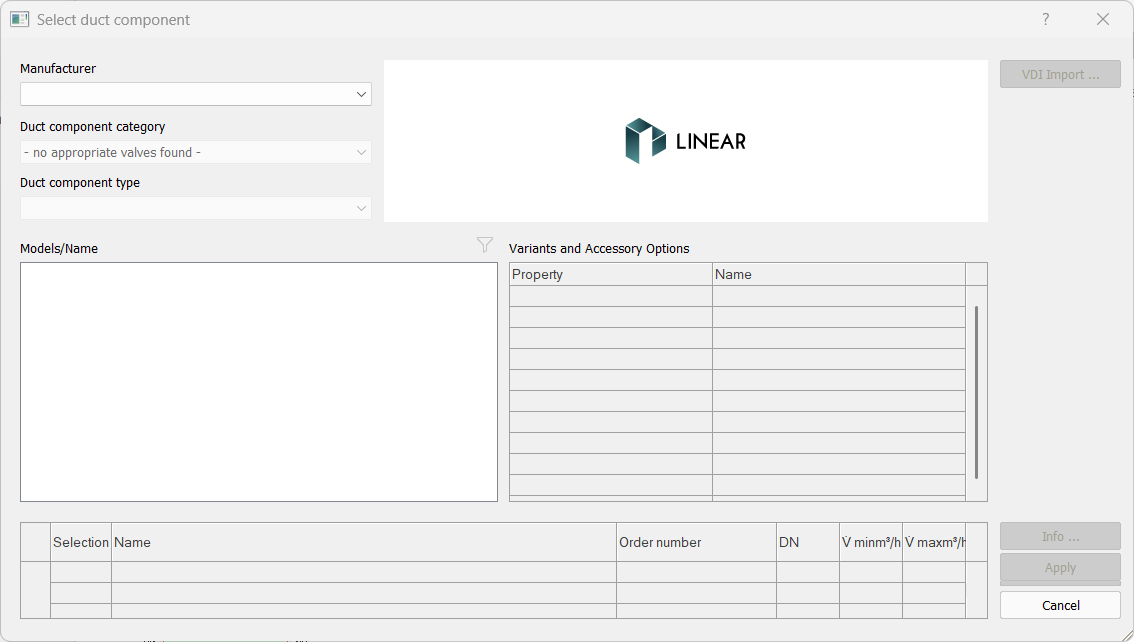
Task: Click the Cancel button
Action: (x=1060, y=605)
